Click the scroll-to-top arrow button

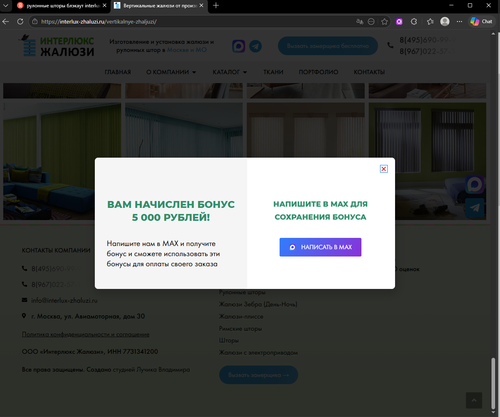[474, 400]
